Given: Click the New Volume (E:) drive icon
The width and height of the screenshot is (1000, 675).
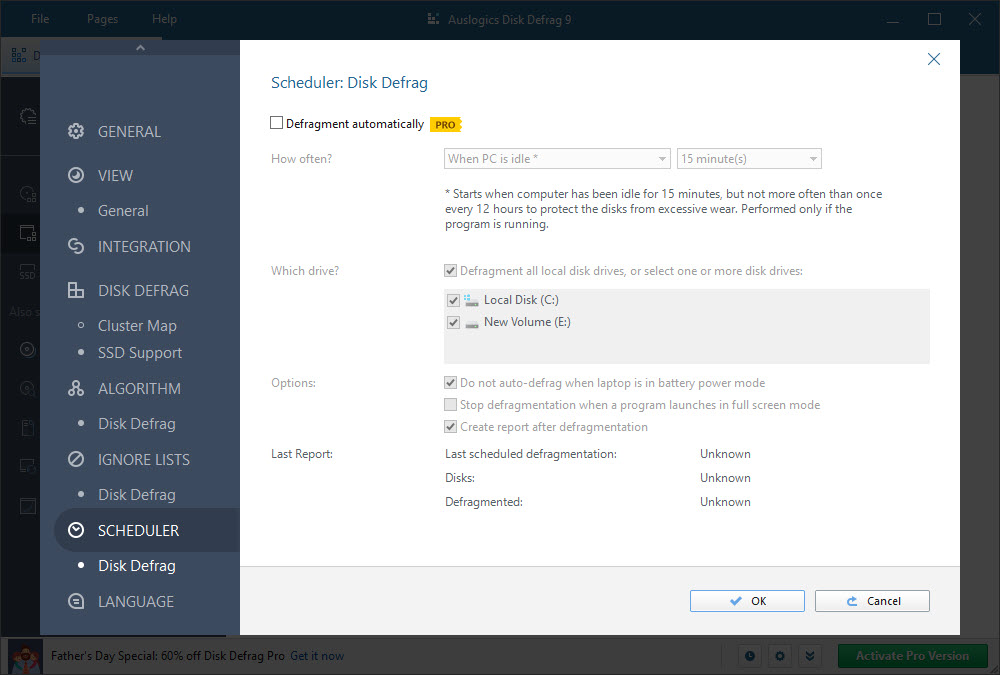Looking at the screenshot, I should pos(471,324).
